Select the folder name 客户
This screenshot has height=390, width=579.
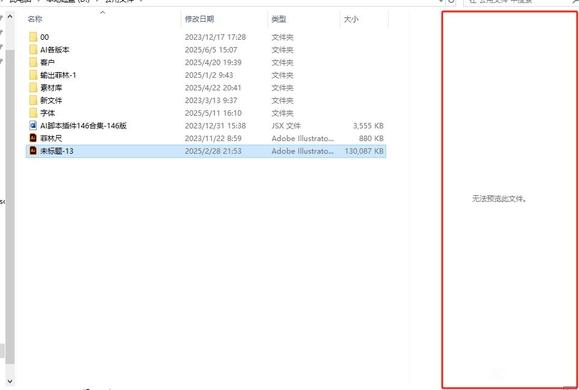pyautogui.click(x=47, y=62)
